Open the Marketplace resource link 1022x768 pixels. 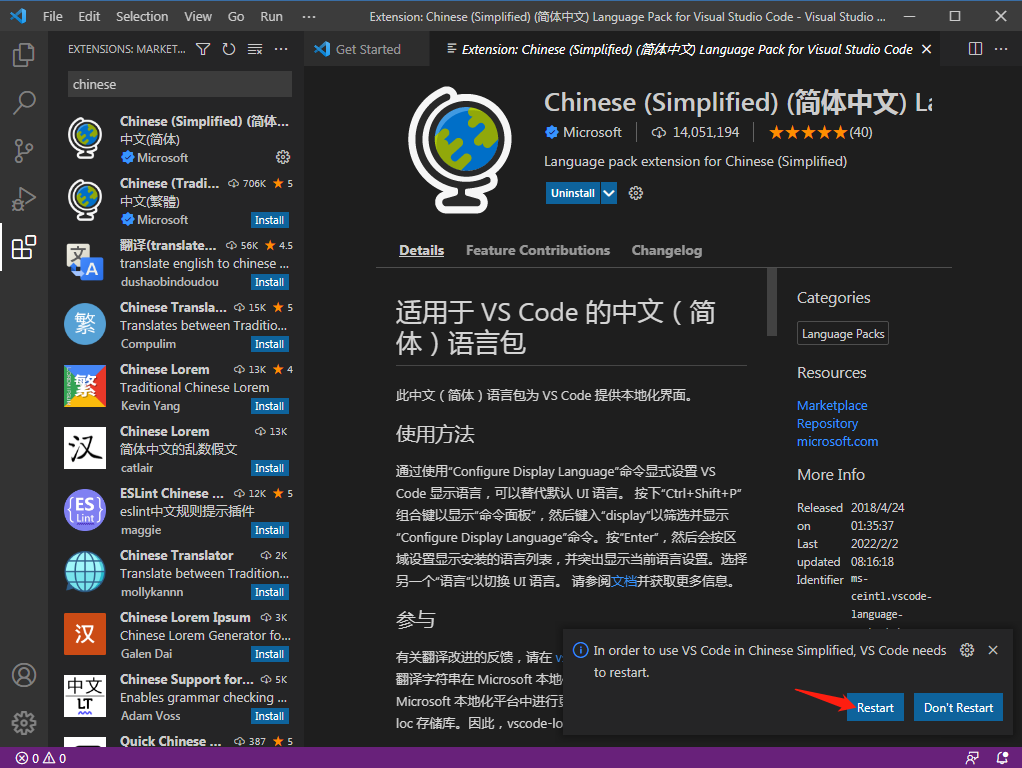(x=832, y=406)
